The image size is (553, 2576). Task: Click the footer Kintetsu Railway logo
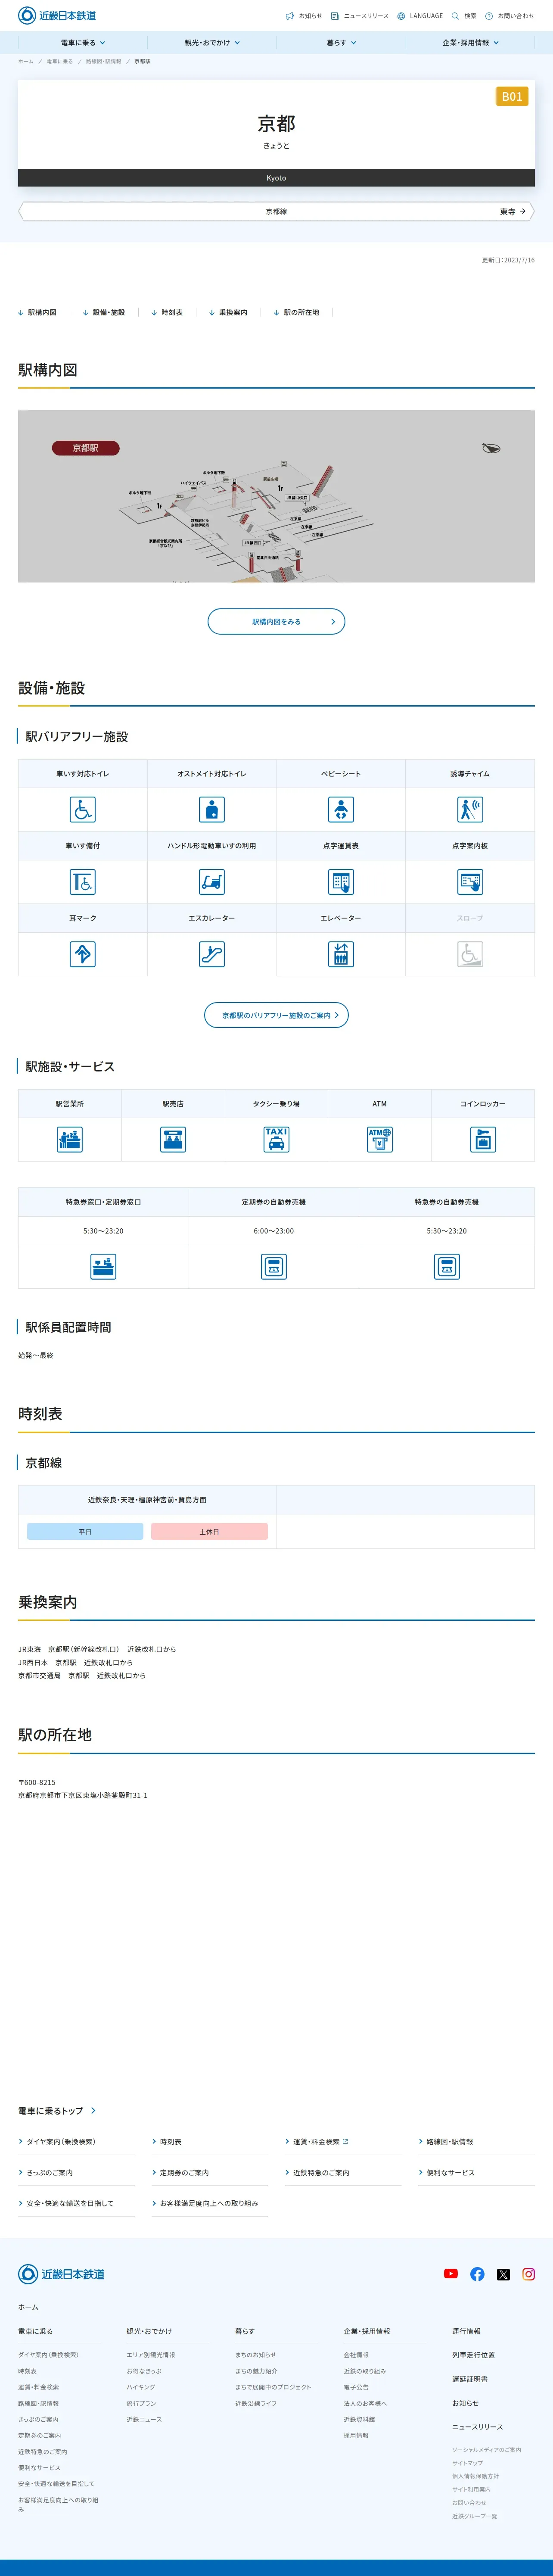pyautogui.click(x=61, y=2274)
